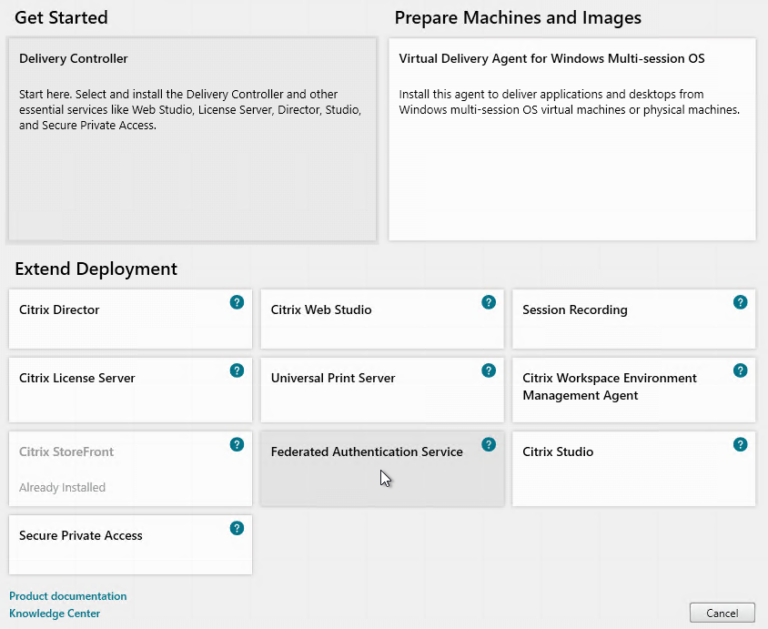Screen dimensions: 768x629
Task: Click the Secure Private Access tile
Action: (120, 546)
